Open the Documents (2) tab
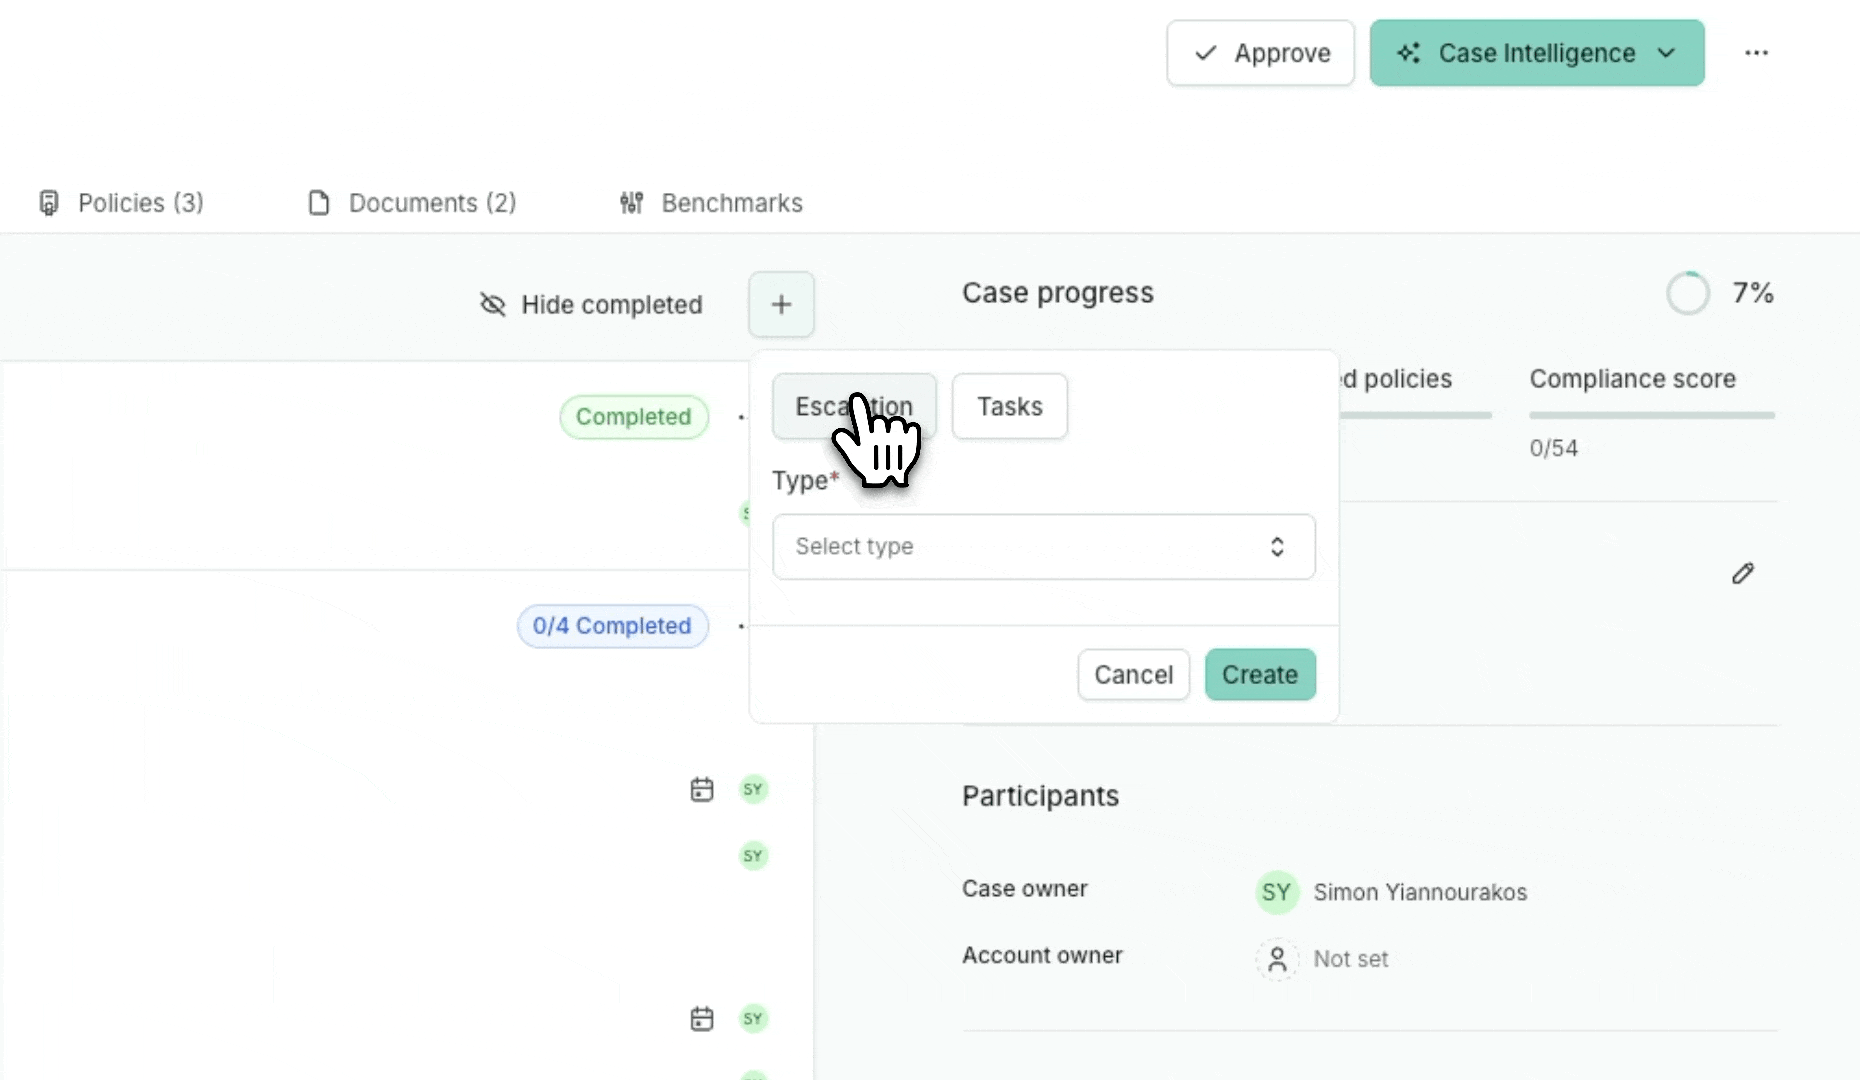 click(412, 203)
